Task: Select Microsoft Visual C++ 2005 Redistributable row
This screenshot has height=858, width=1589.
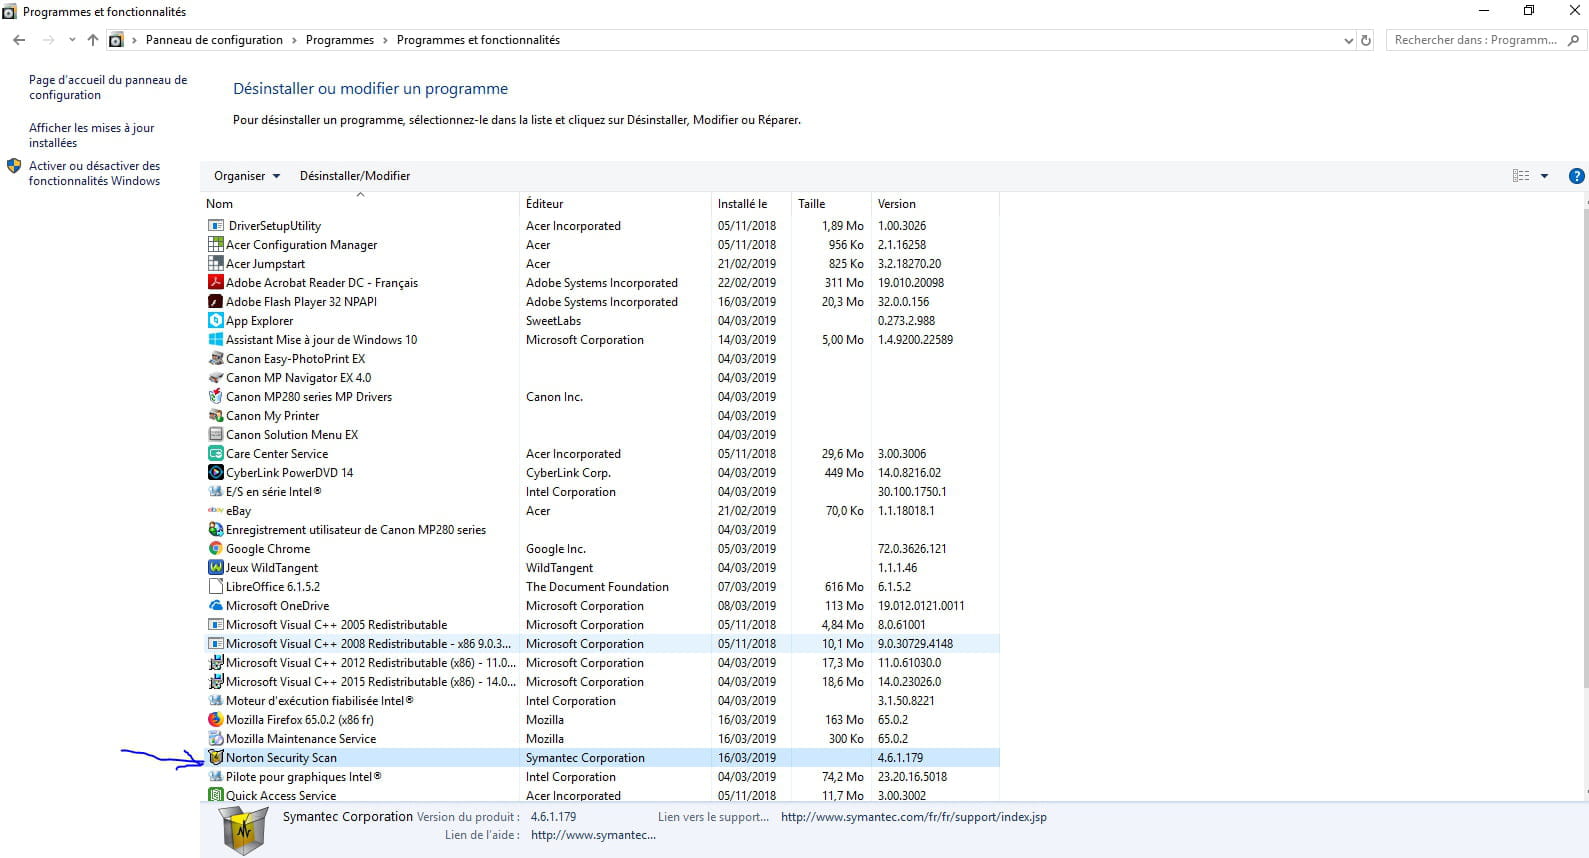Action: pyautogui.click(x=602, y=625)
